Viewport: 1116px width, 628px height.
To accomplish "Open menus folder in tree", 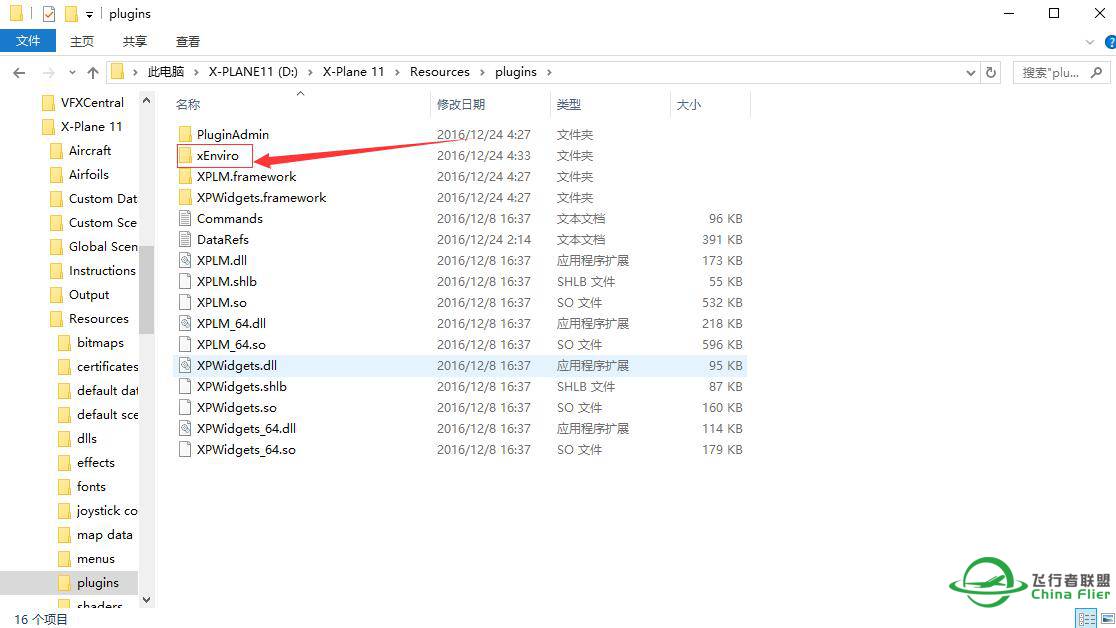I will click(x=95, y=559).
